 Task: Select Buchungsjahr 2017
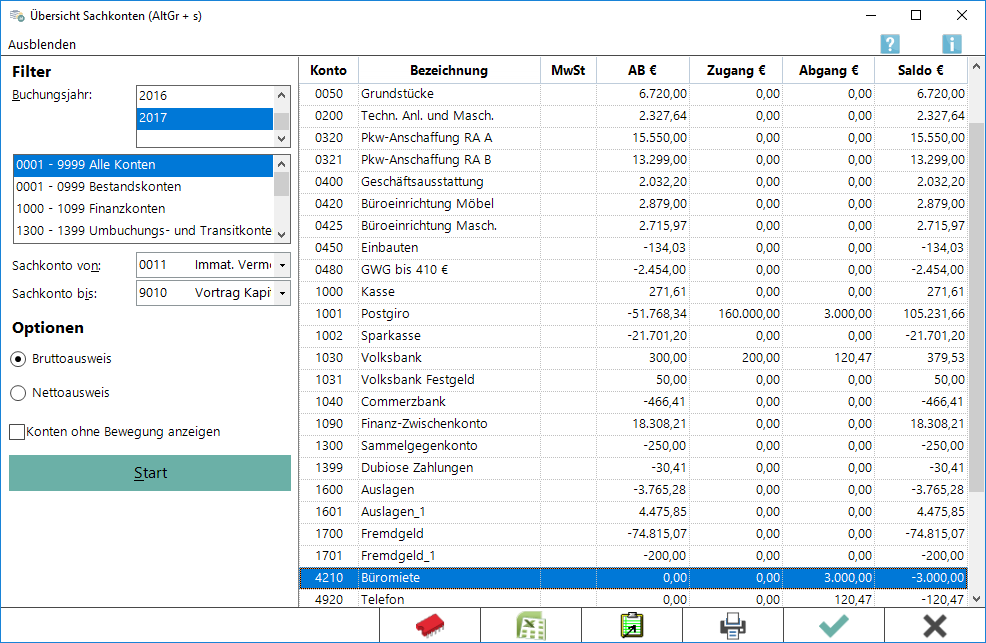pyautogui.click(x=205, y=118)
